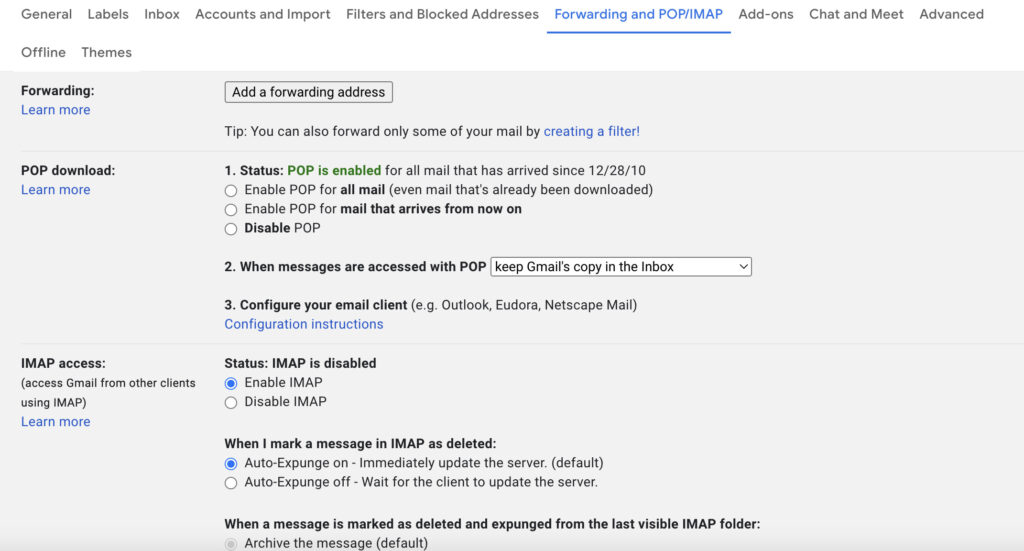Click Learn more under Forwarding
The height and width of the screenshot is (551, 1024).
coord(55,110)
